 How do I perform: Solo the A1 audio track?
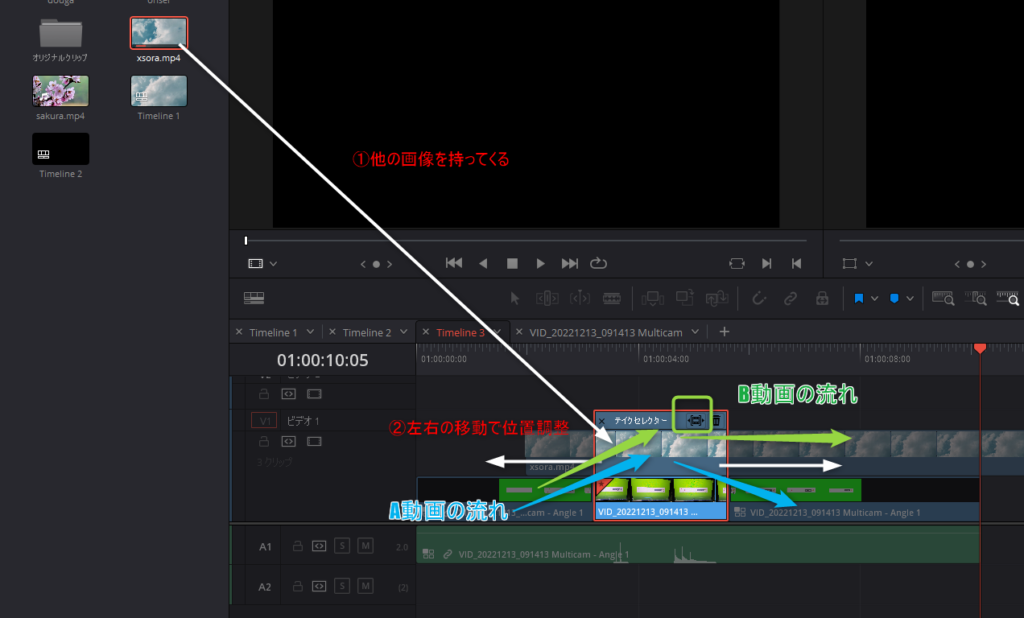pyautogui.click(x=342, y=545)
